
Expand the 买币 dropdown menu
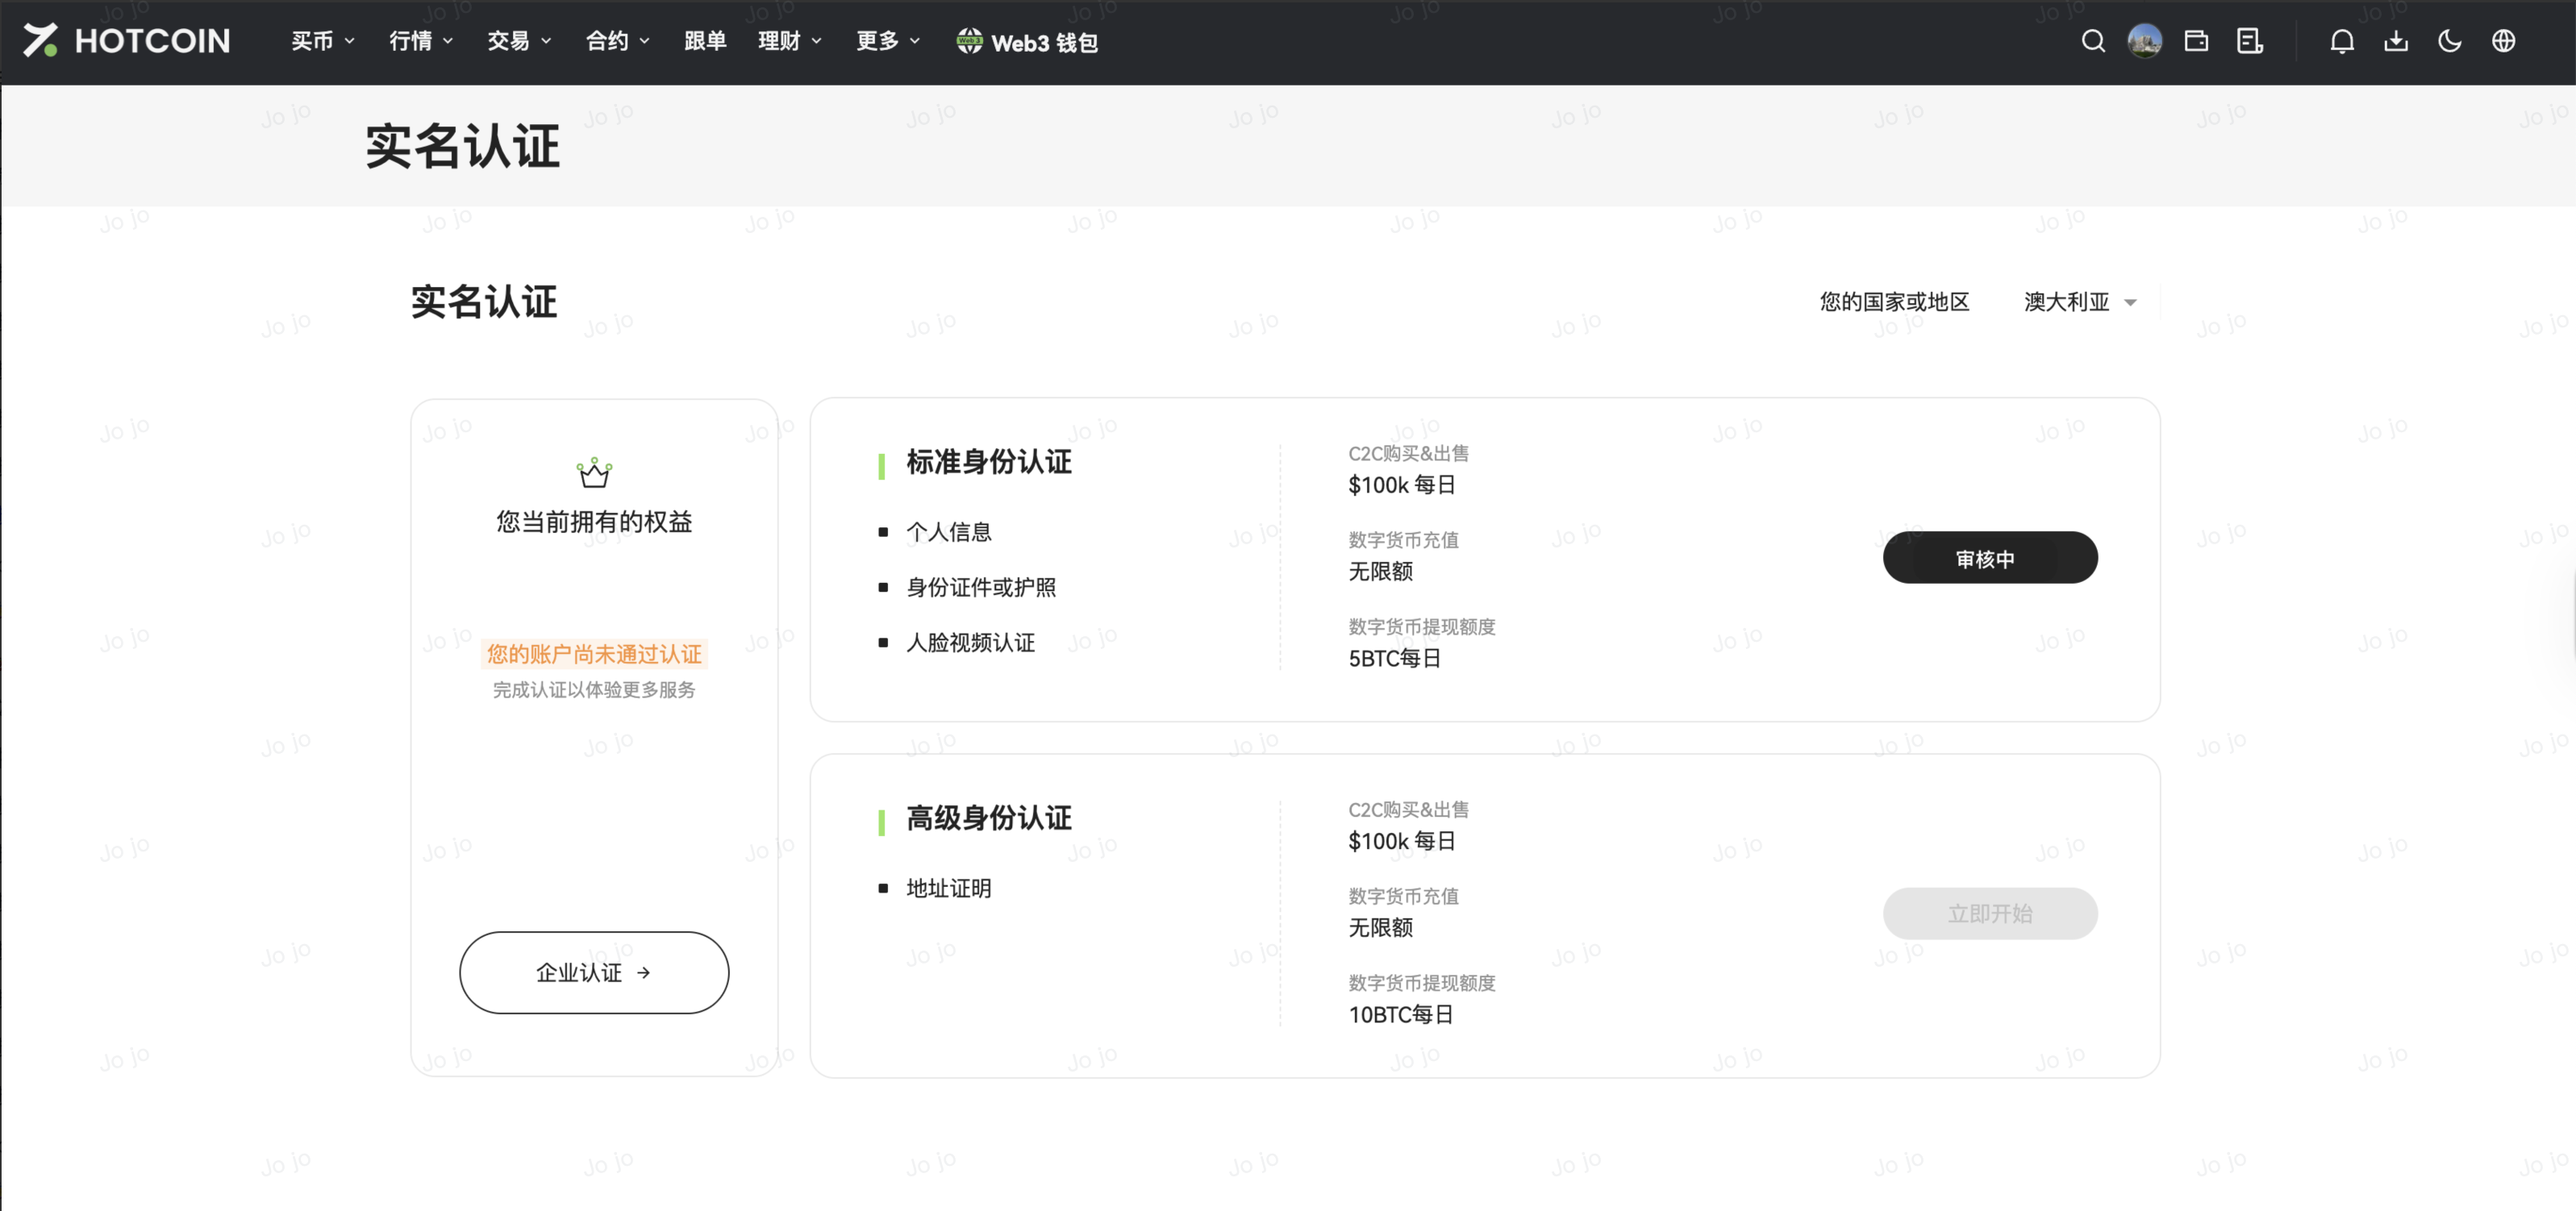pos(322,41)
